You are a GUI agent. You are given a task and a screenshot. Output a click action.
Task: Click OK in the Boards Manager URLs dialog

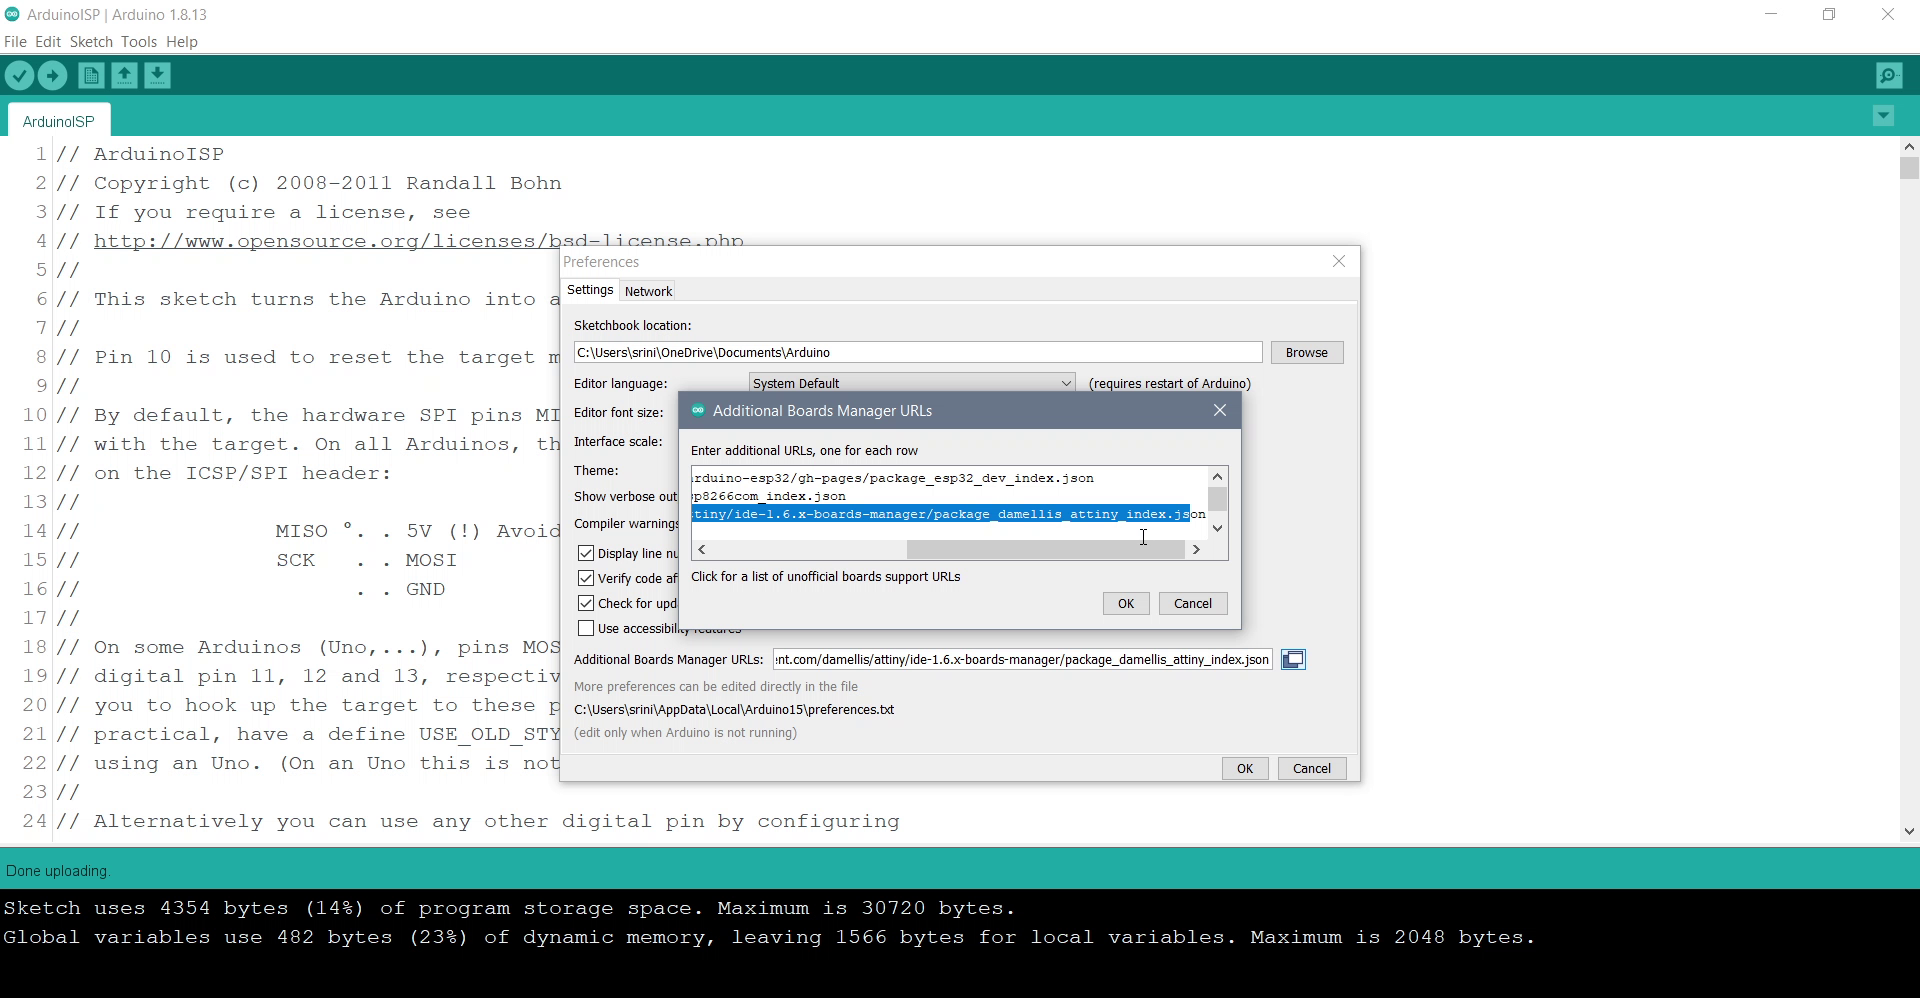(x=1126, y=604)
